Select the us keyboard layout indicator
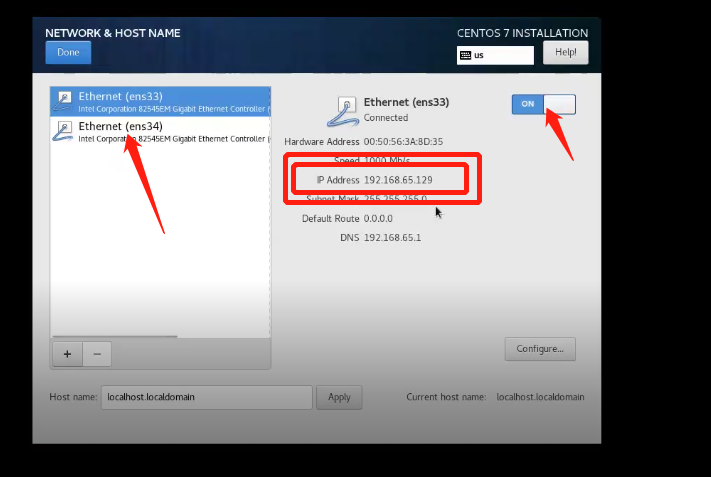The height and width of the screenshot is (477, 711). pyautogui.click(x=495, y=55)
